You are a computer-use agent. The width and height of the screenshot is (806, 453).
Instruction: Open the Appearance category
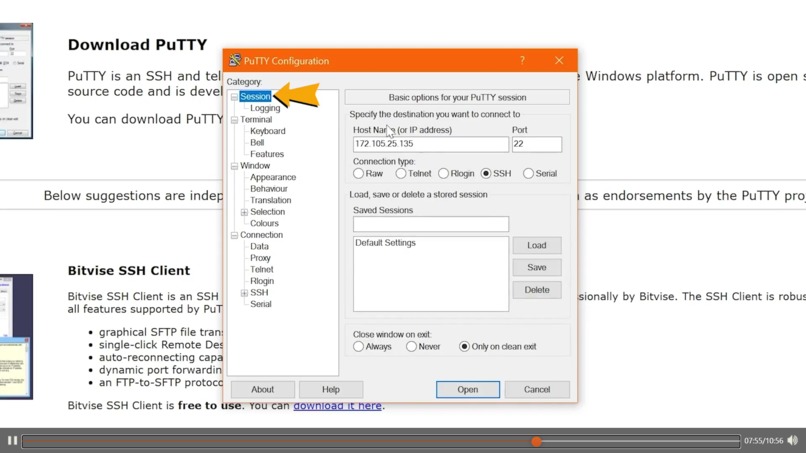pos(273,177)
